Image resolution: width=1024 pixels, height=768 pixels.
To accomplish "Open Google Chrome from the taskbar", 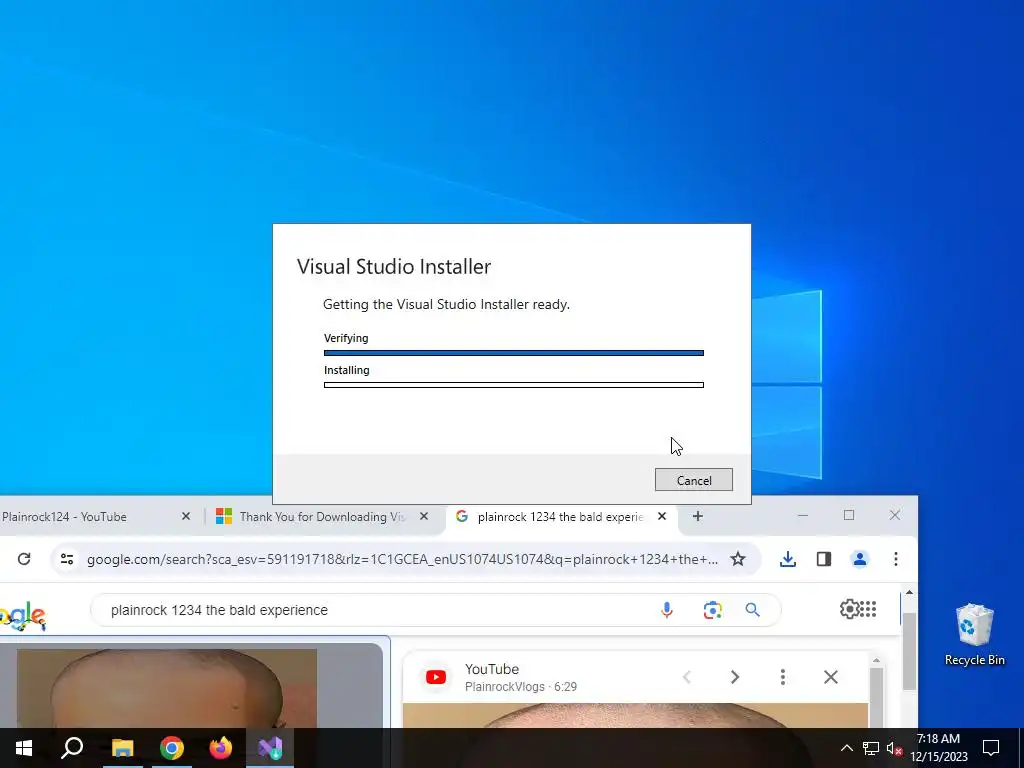I will [172, 748].
